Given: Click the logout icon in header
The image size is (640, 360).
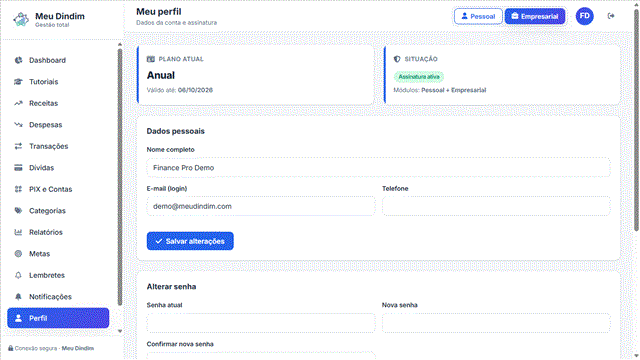Looking at the screenshot, I should click(611, 16).
